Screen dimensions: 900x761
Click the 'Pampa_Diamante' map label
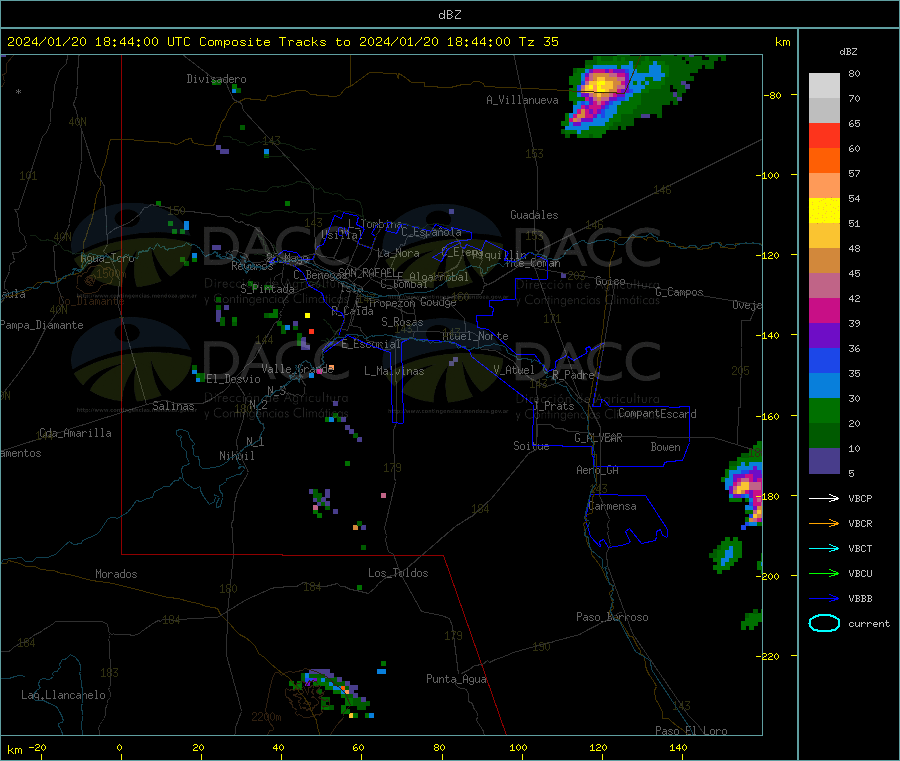42,325
